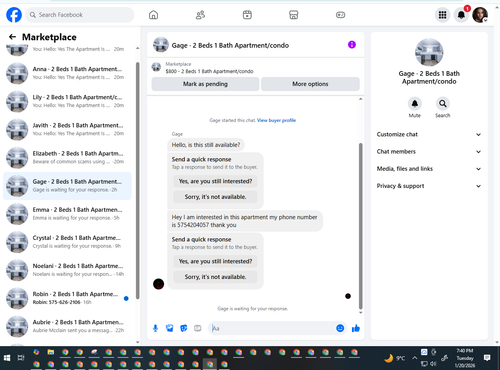Select Gage's apartment conversation

67,186
